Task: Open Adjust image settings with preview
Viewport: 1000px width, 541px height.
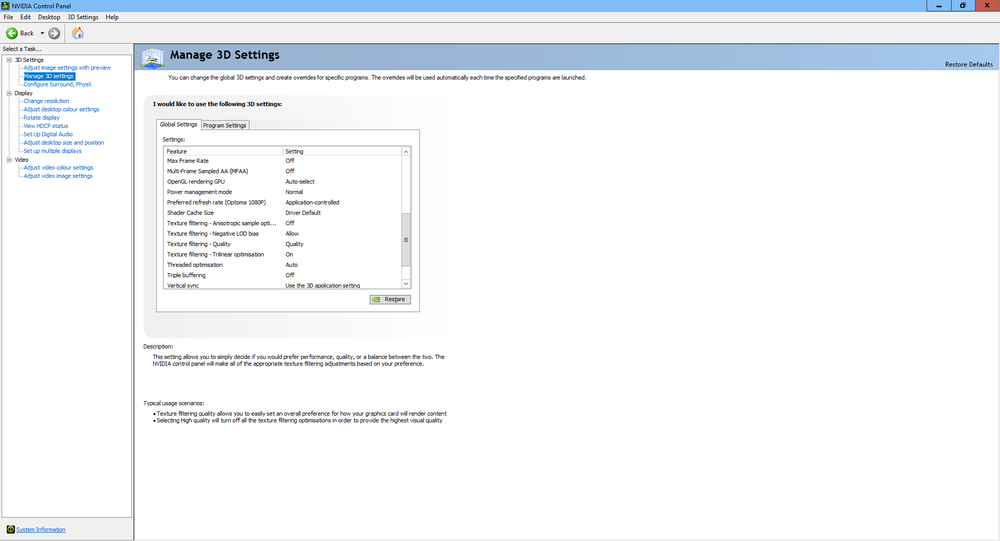Action: (67, 68)
